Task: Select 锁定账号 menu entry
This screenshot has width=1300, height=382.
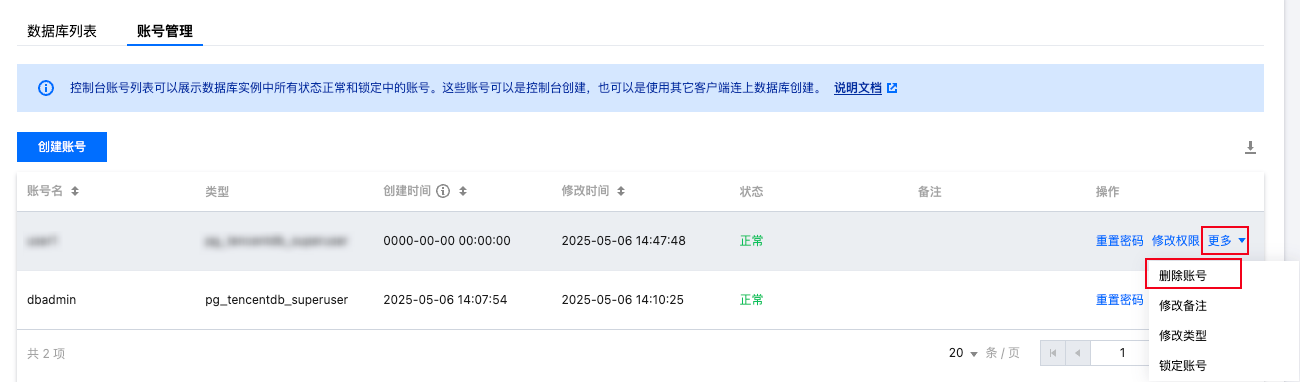Action: (x=1182, y=365)
